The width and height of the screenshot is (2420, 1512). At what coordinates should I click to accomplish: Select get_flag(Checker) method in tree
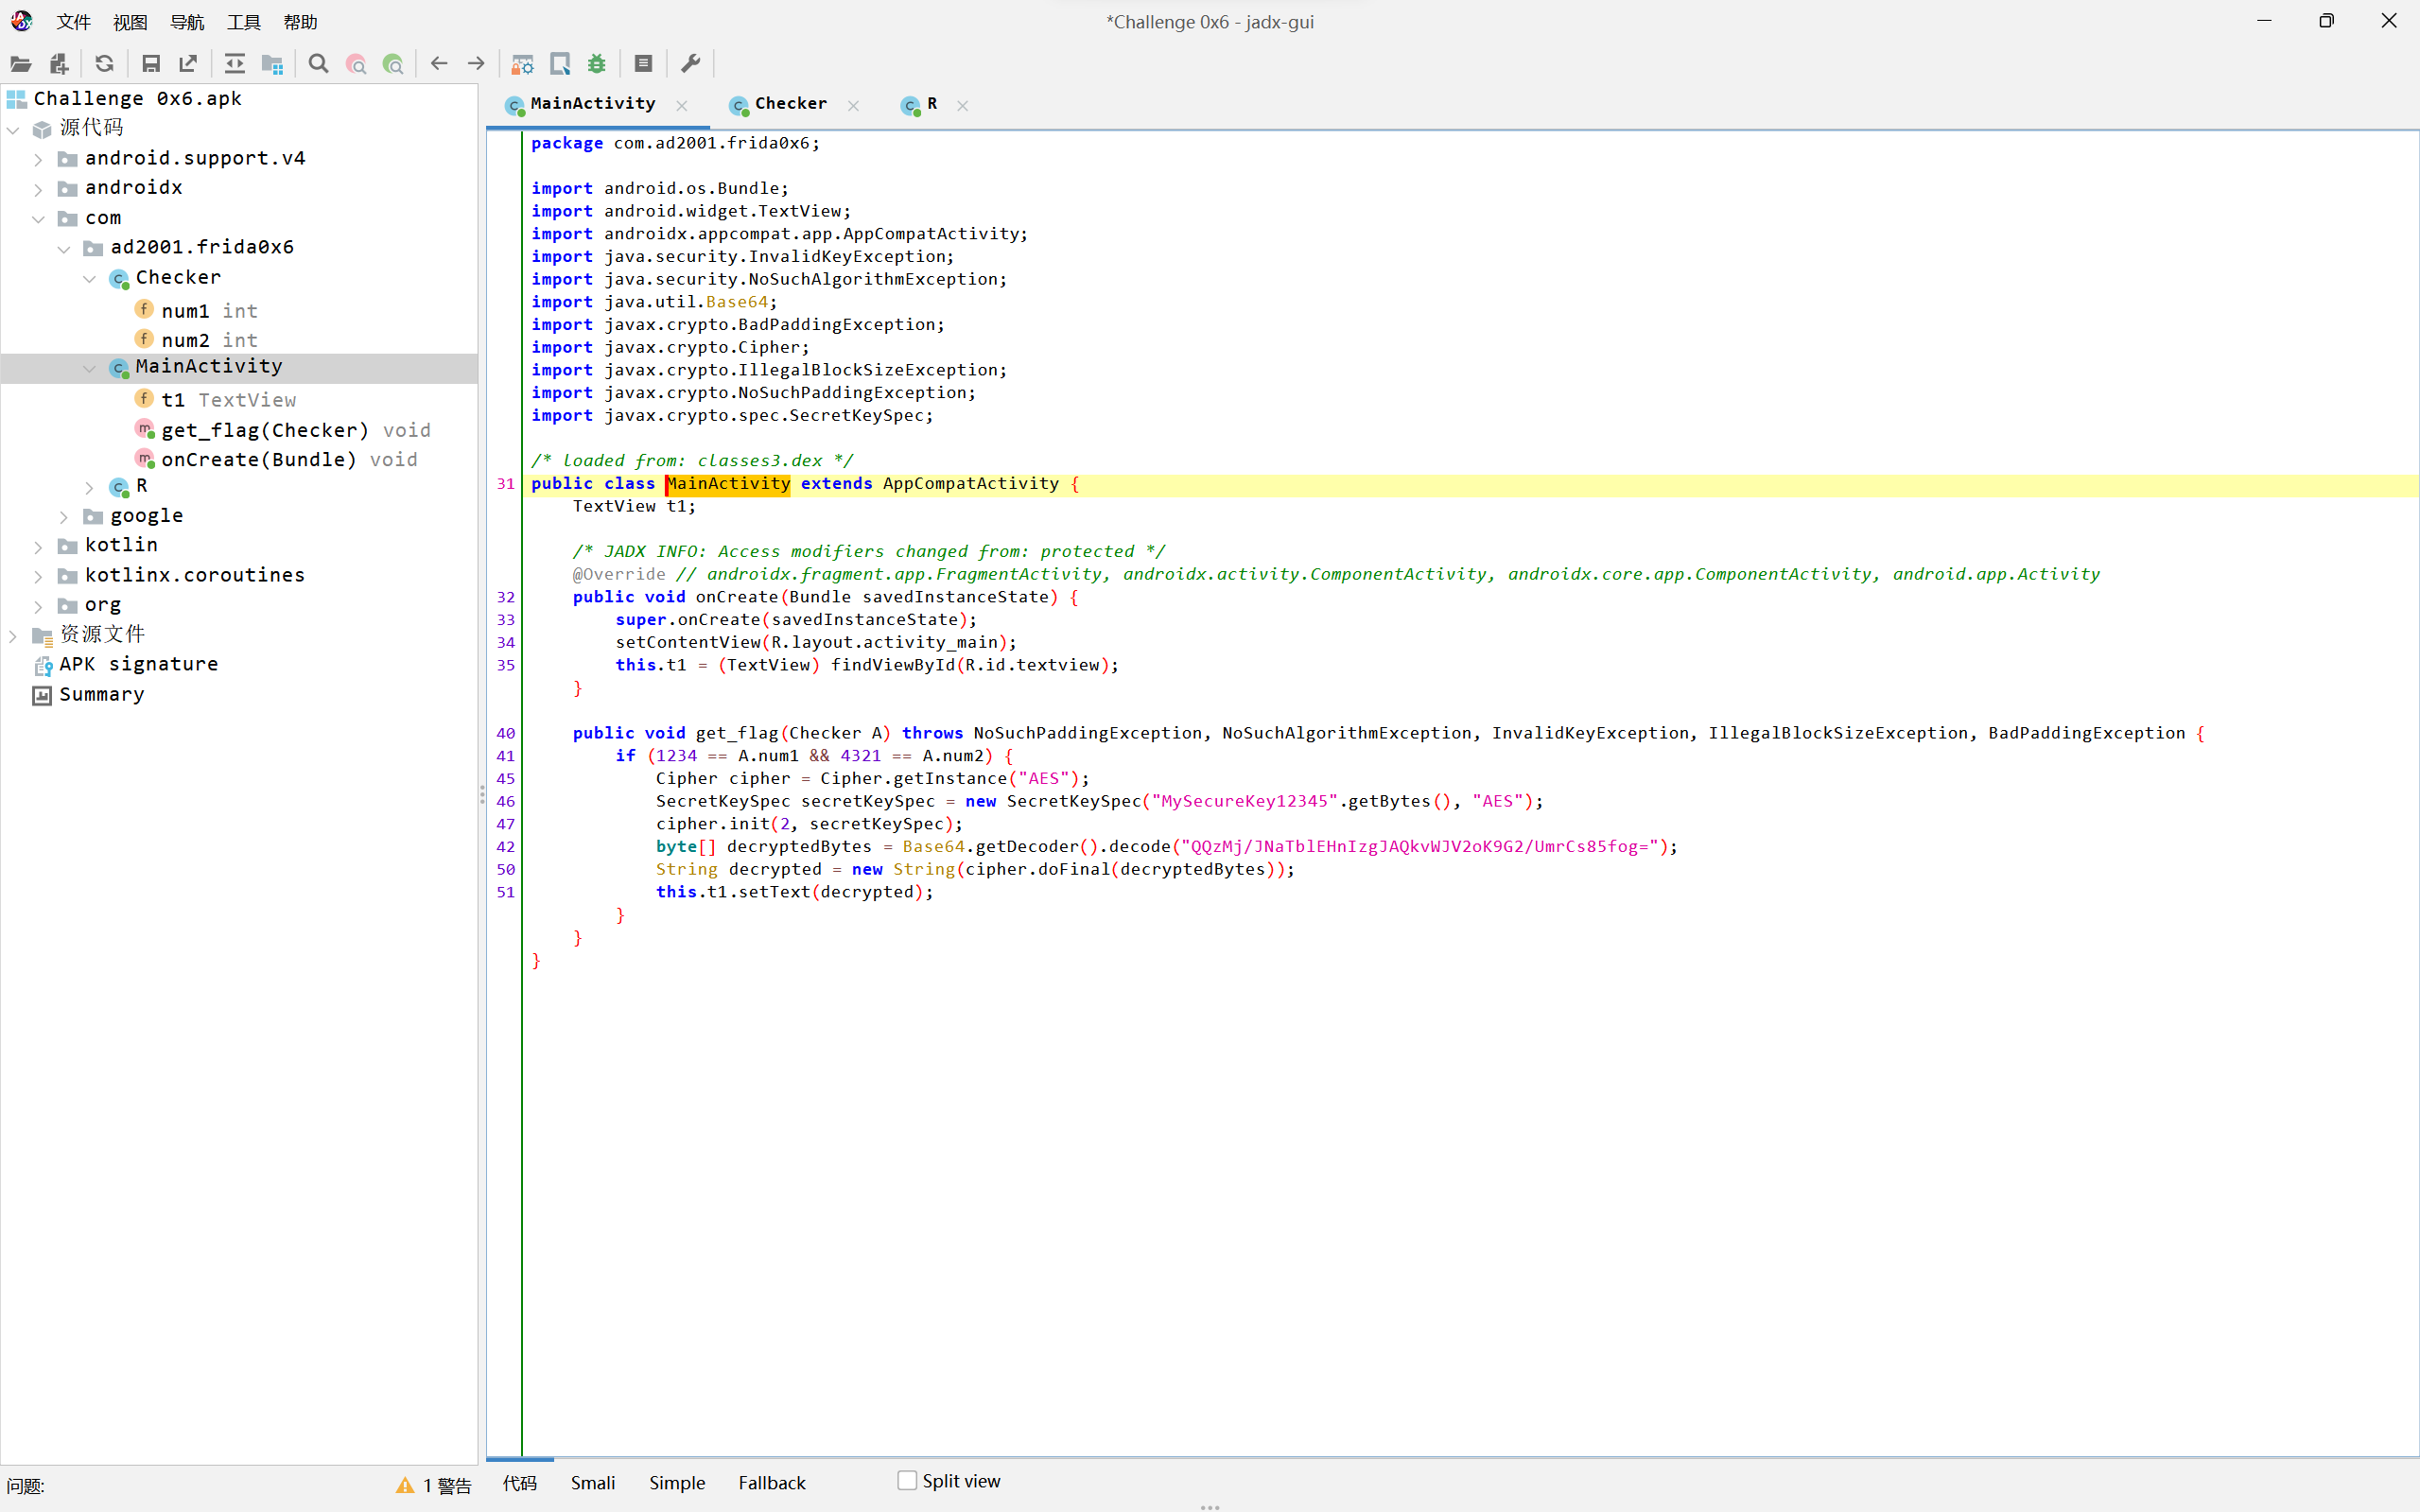264,430
